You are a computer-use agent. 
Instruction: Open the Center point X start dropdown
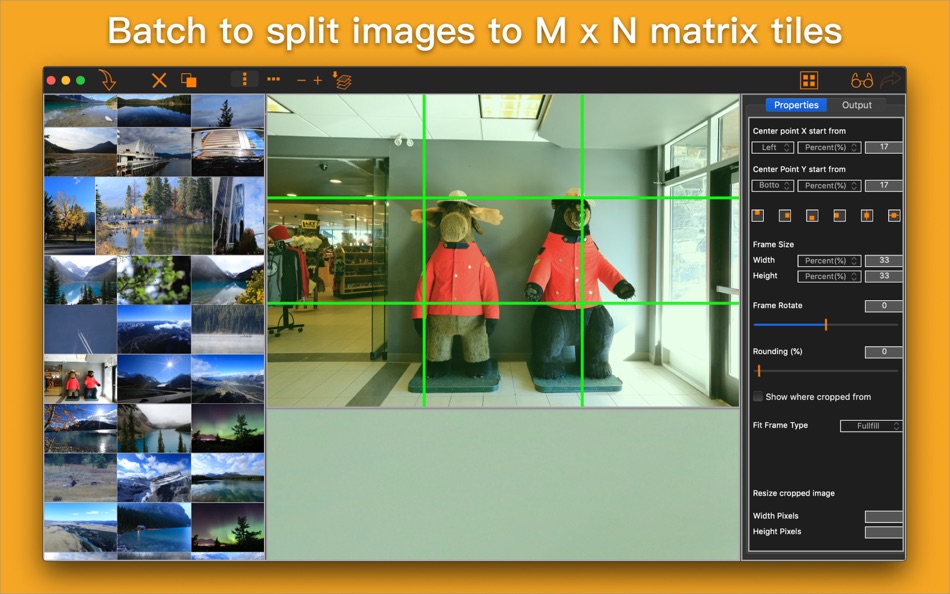(x=772, y=147)
